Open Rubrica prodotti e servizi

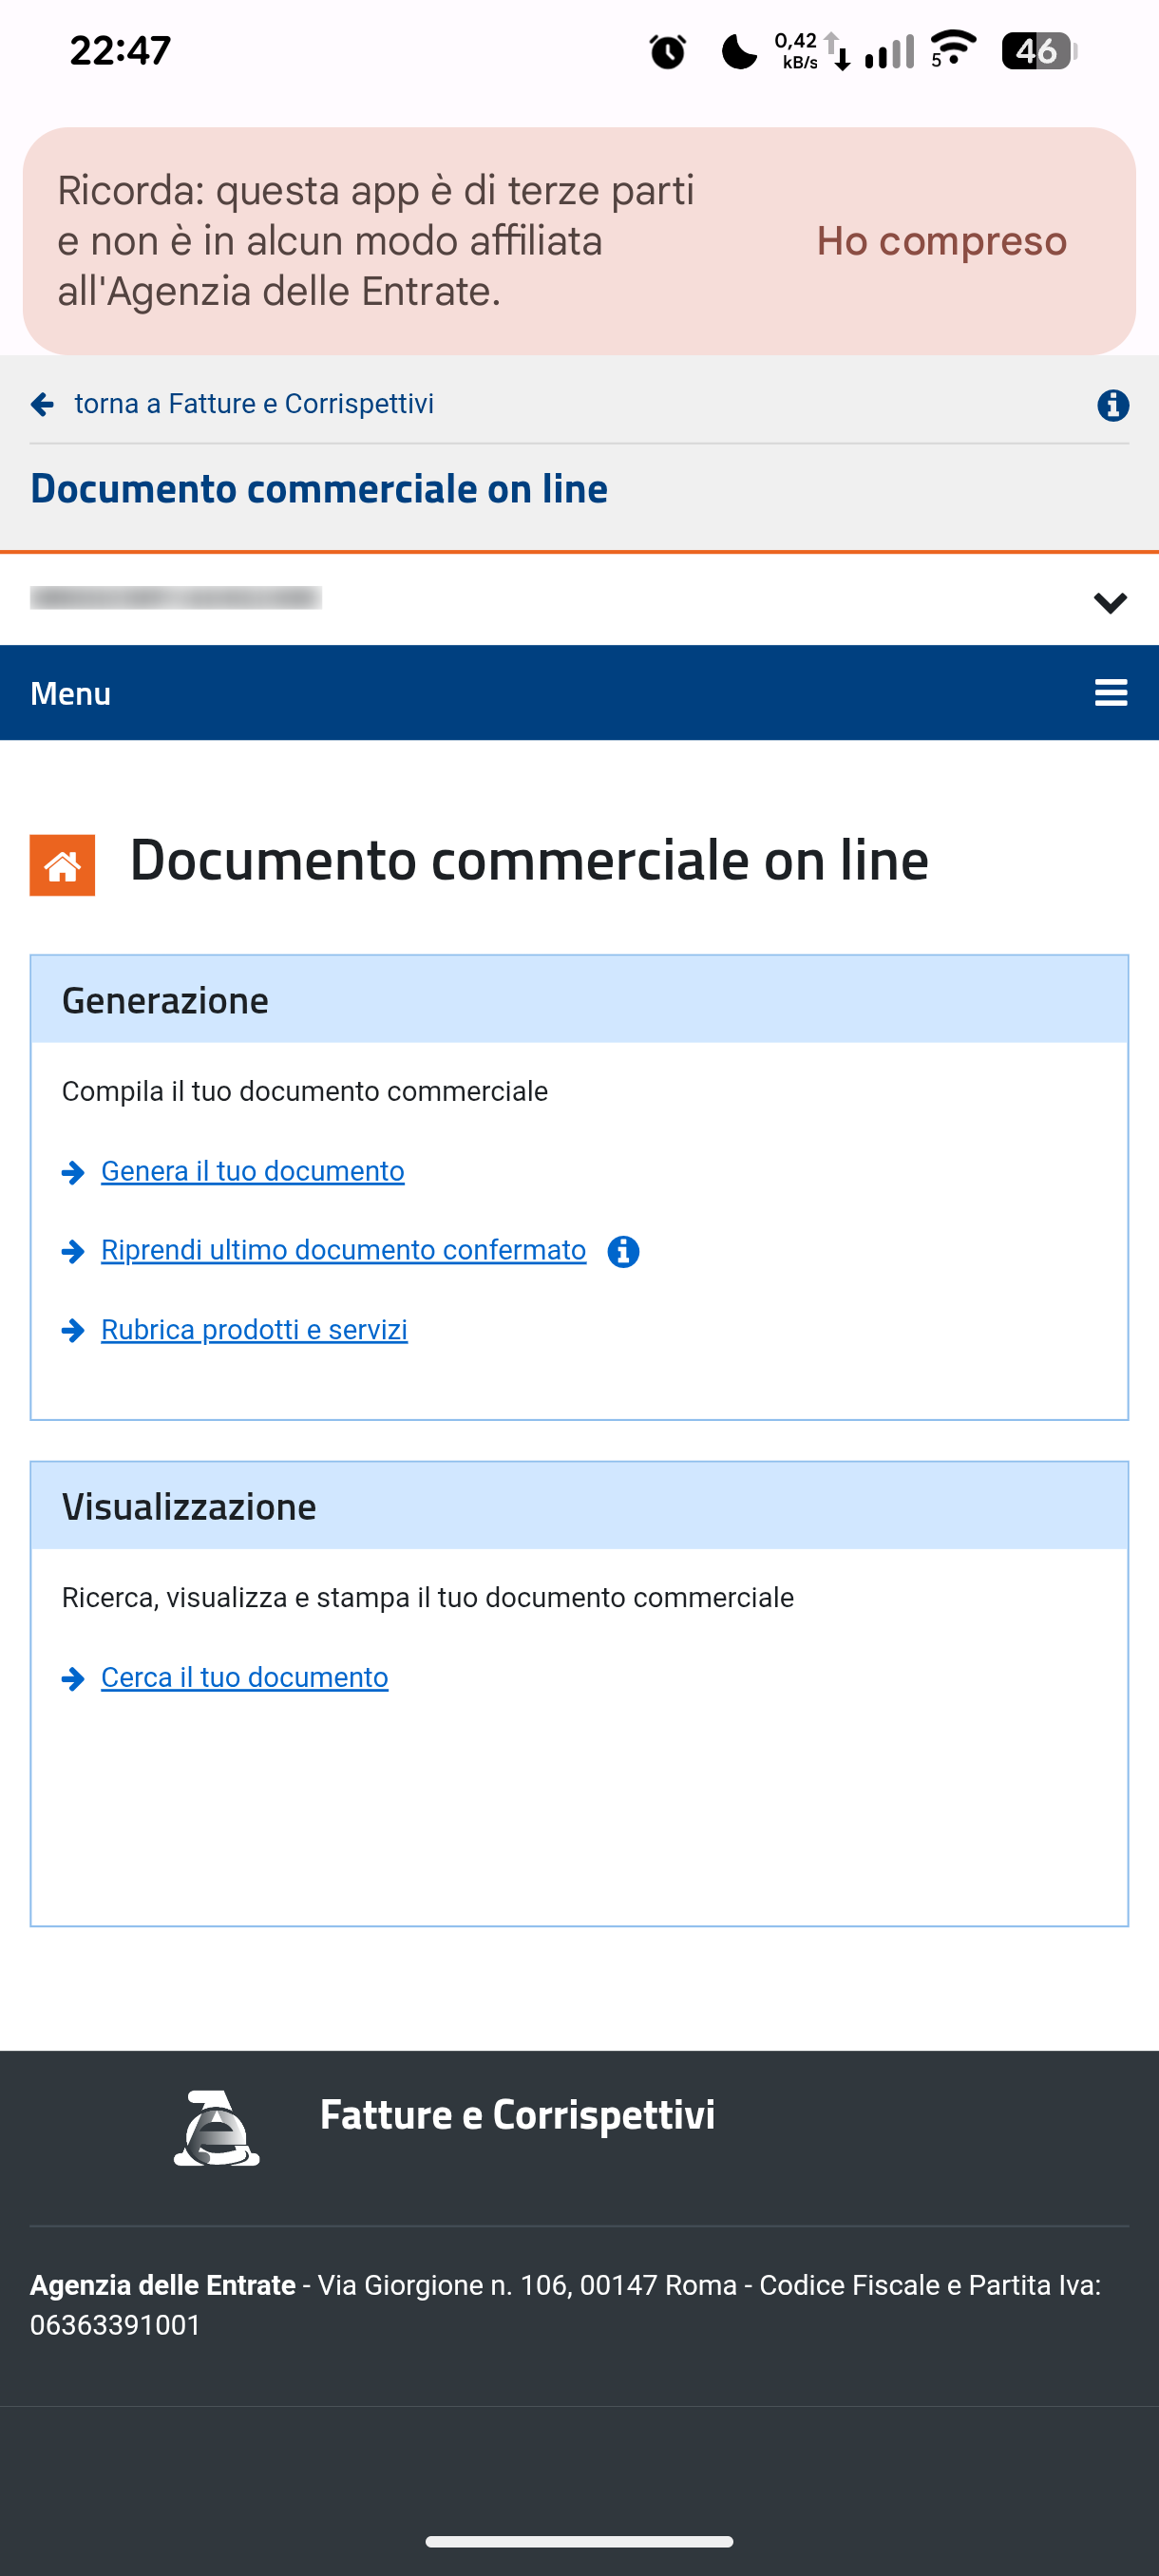pos(254,1330)
